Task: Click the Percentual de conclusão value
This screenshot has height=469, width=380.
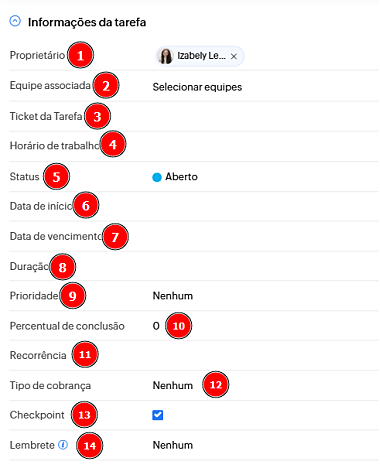Action: 156,326
